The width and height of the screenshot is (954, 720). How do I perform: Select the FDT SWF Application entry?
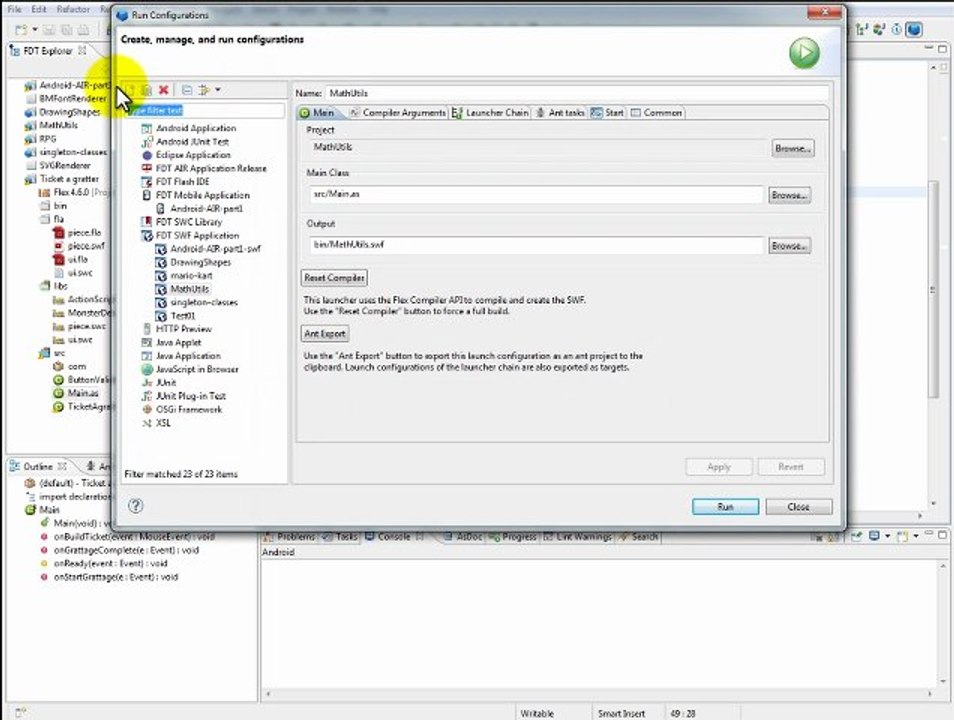pos(197,236)
